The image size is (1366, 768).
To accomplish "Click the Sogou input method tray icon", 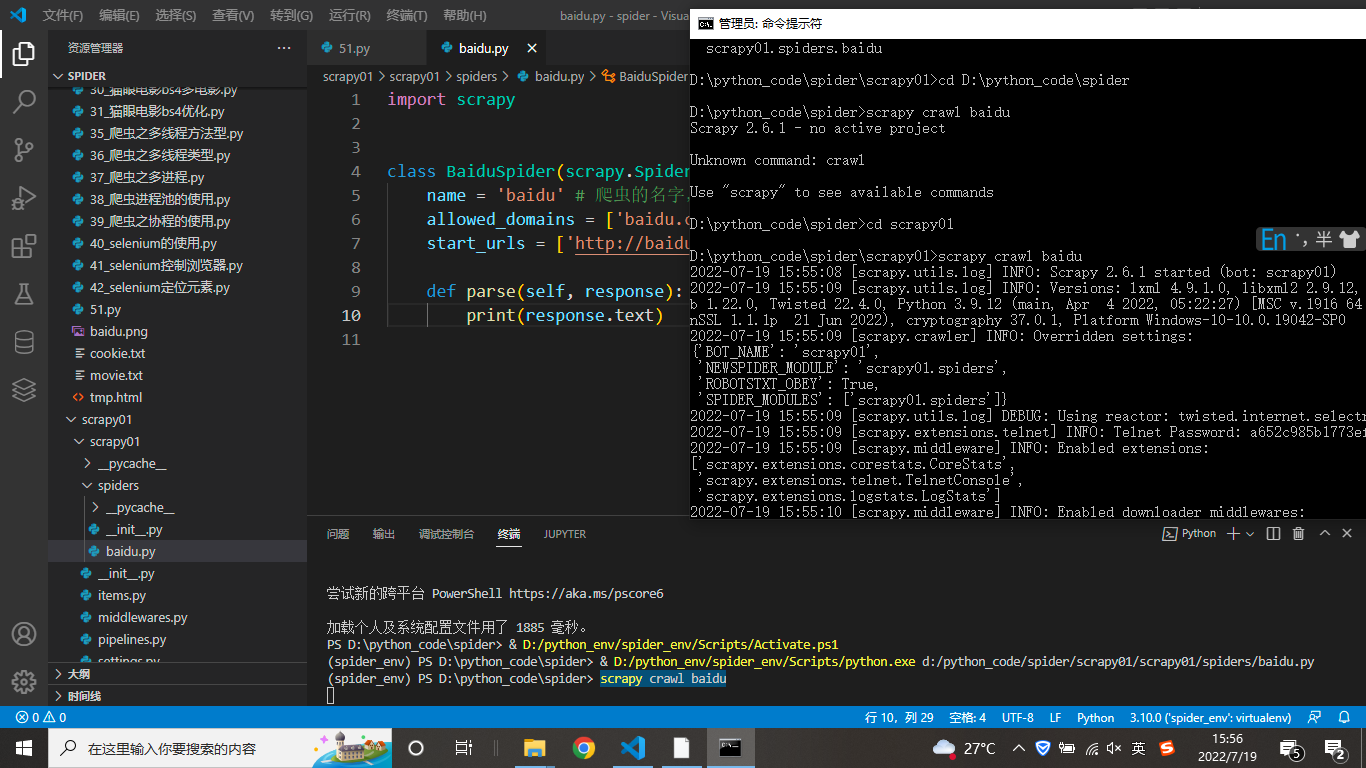I will [x=1167, y=748].
